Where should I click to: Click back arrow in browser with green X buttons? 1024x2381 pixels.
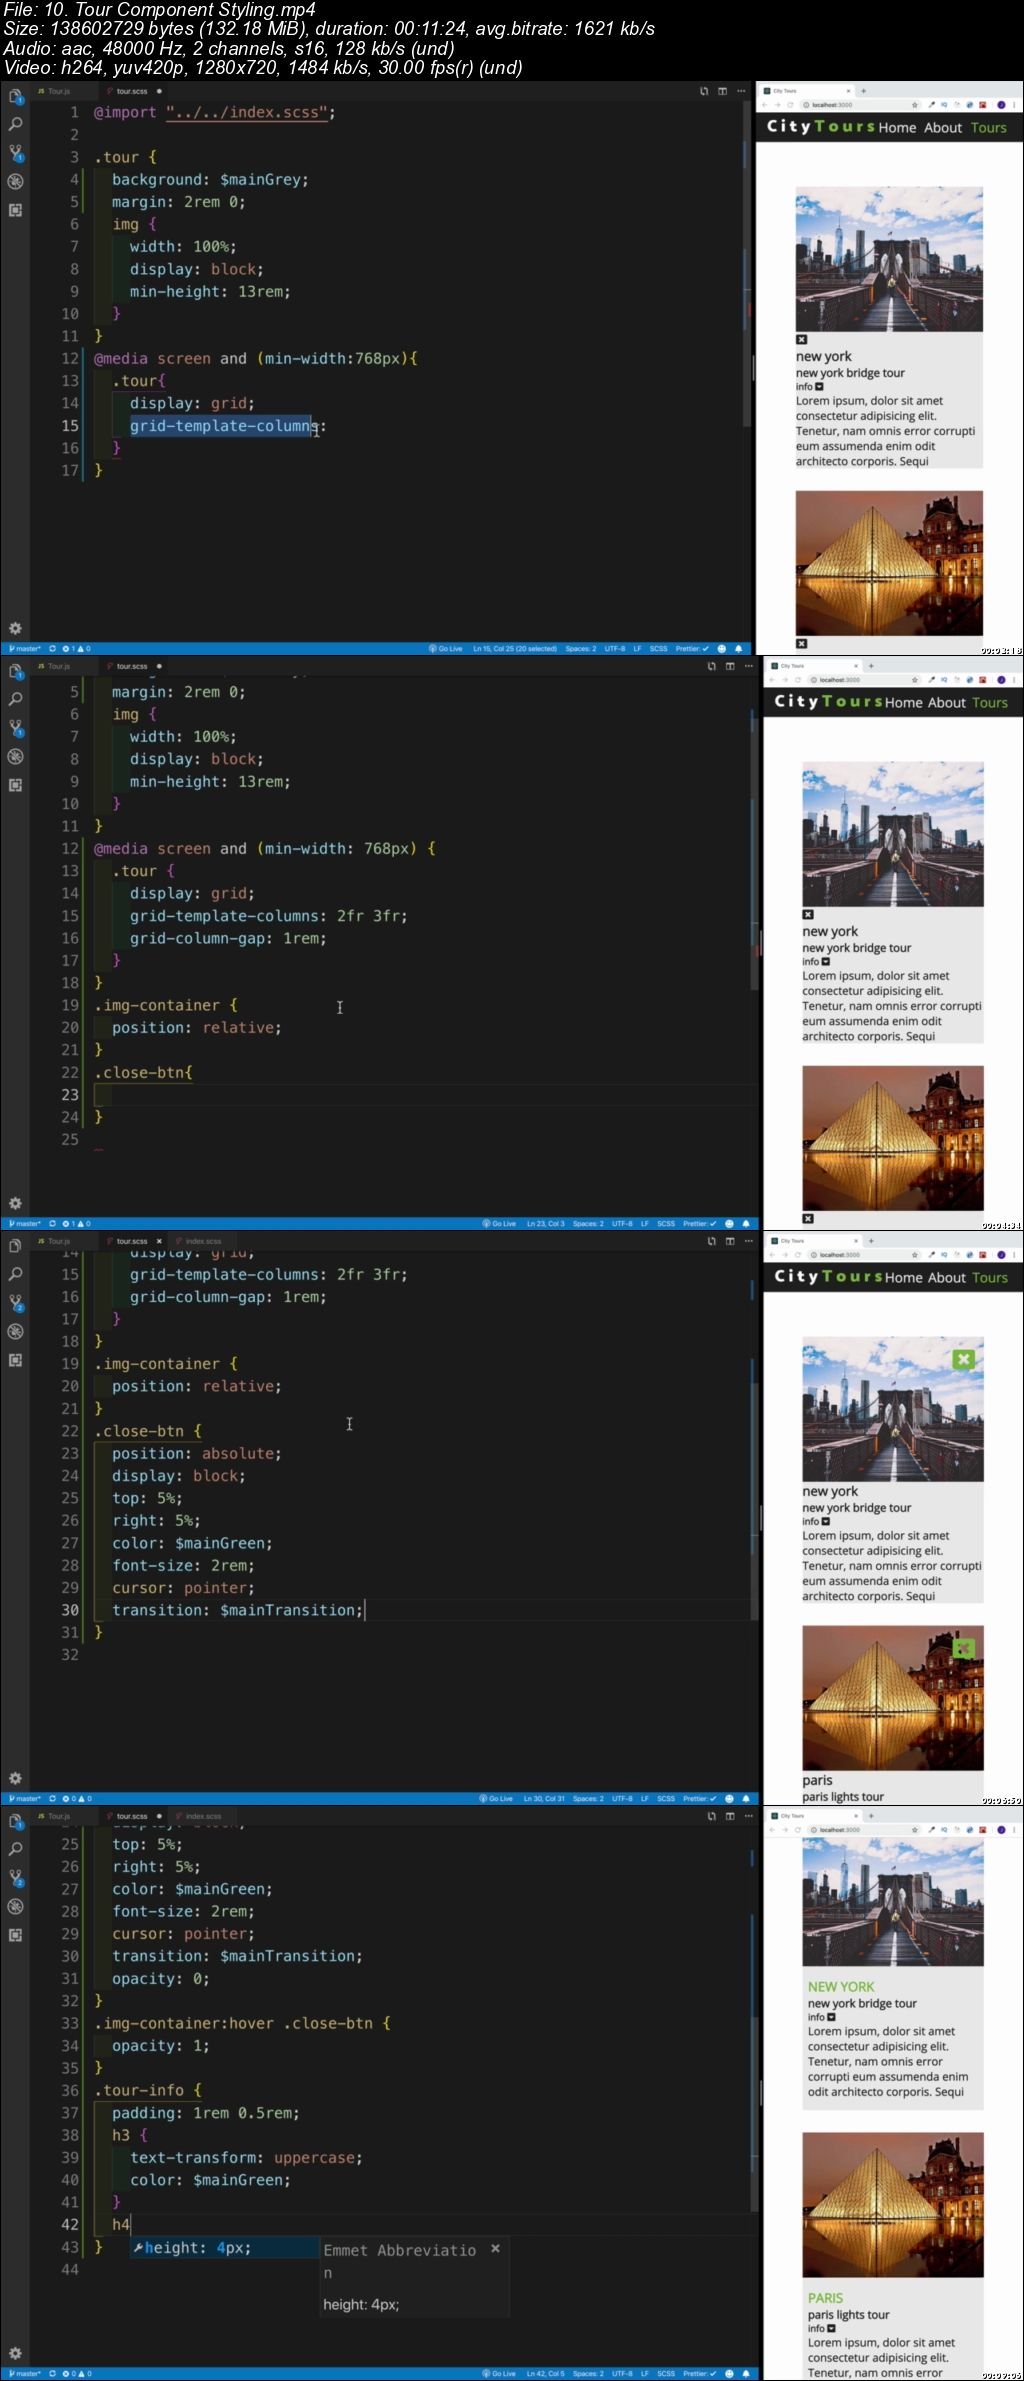click(x=771, y=1254)
